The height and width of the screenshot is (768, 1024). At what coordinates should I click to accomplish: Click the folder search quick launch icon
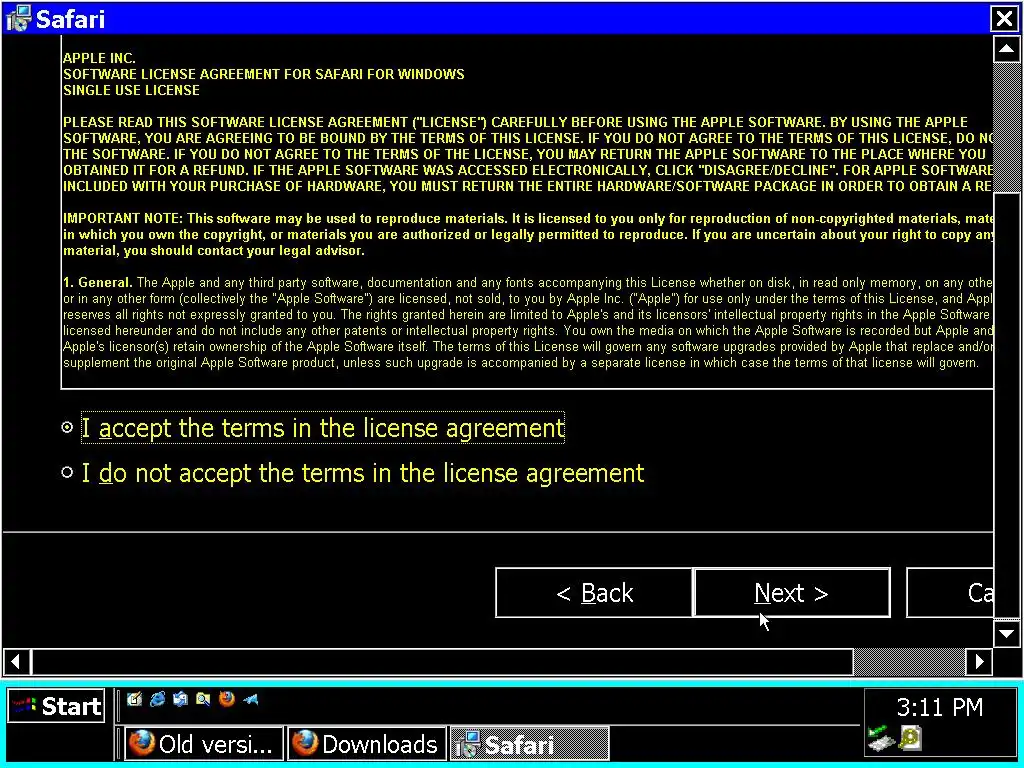[x=203, y=699]
